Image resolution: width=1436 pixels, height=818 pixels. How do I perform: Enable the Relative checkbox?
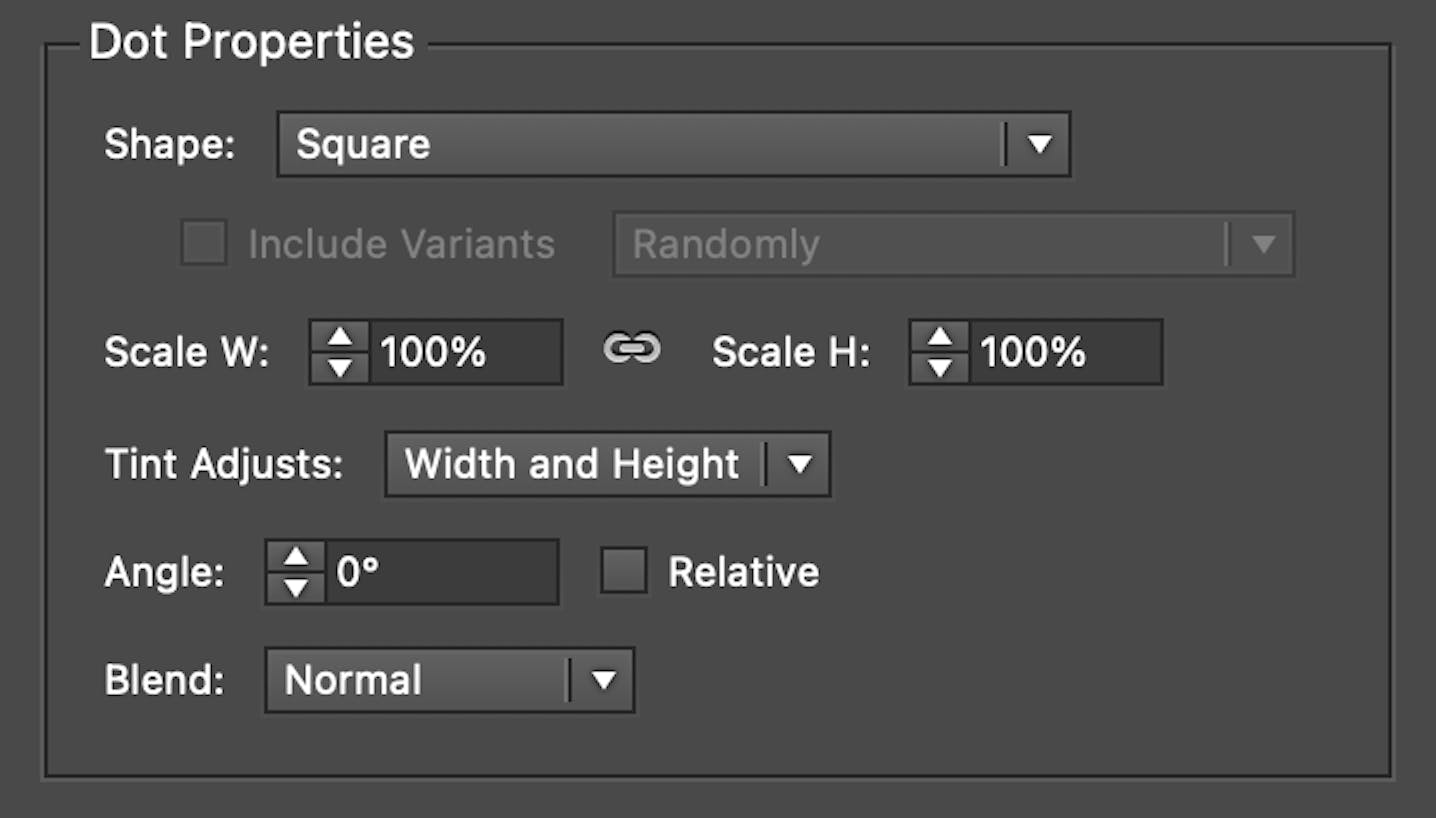tap(623, 571)
